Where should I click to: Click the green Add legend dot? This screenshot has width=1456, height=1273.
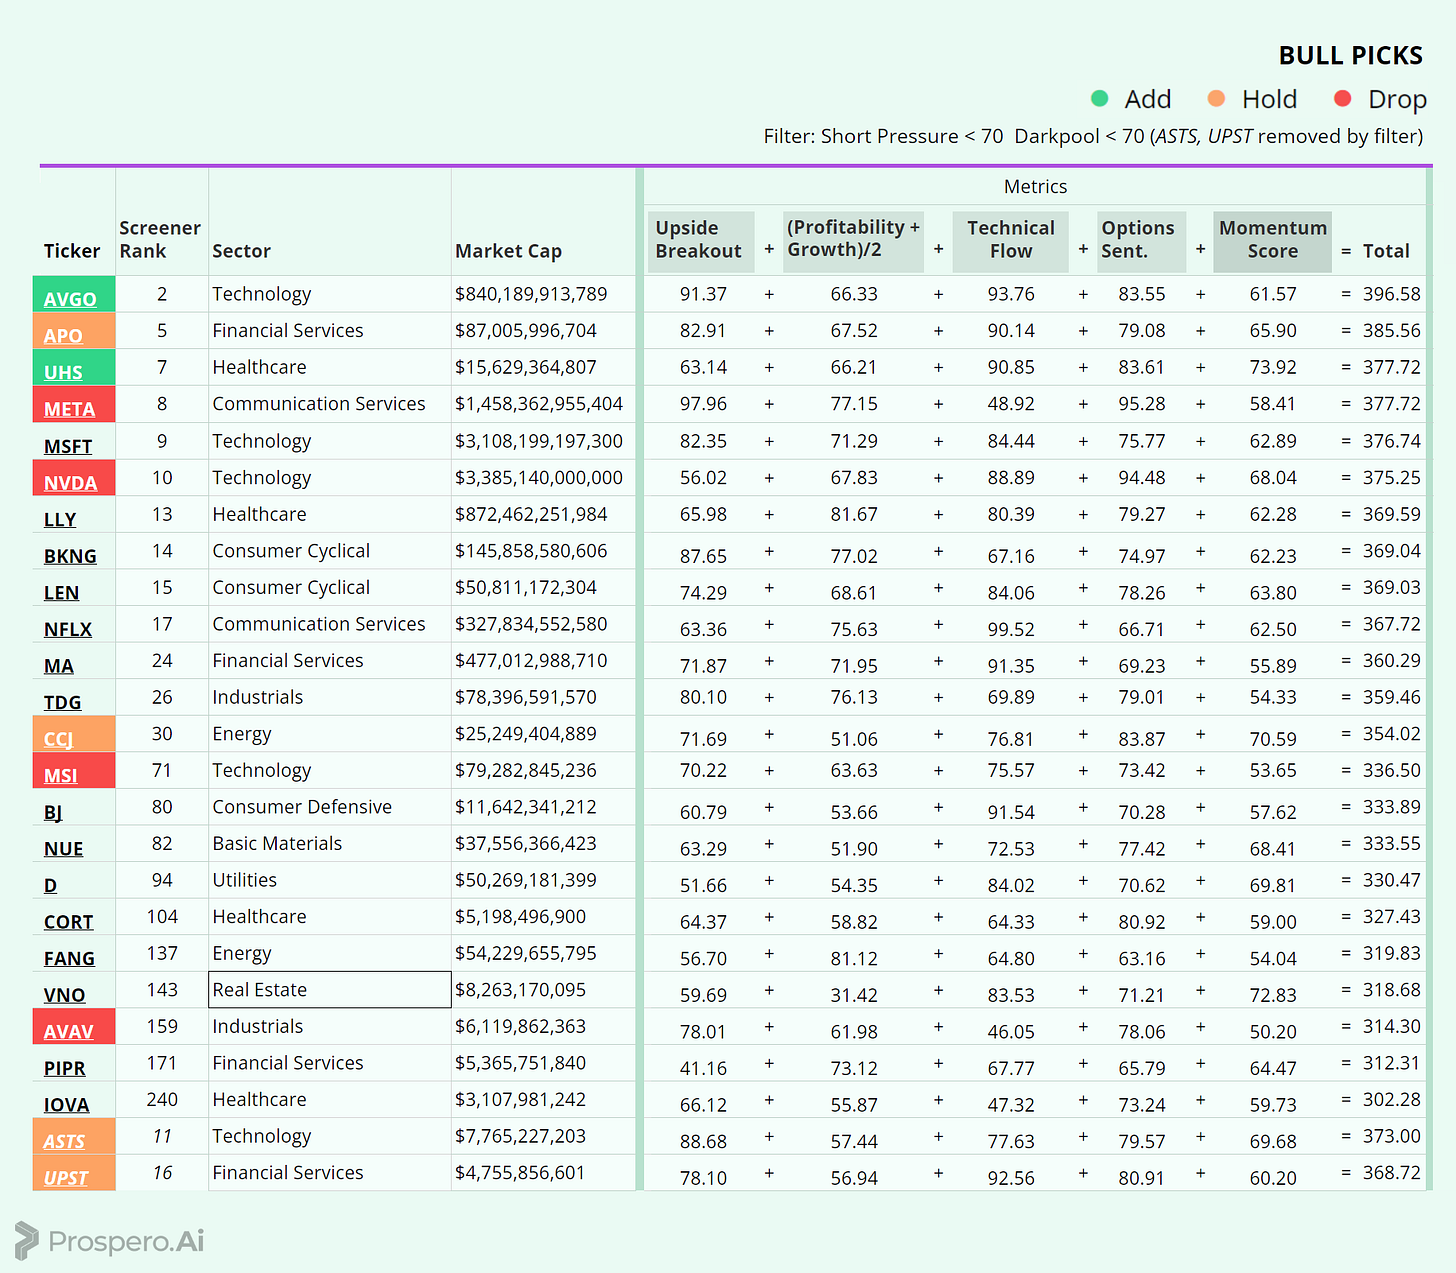1099,98
